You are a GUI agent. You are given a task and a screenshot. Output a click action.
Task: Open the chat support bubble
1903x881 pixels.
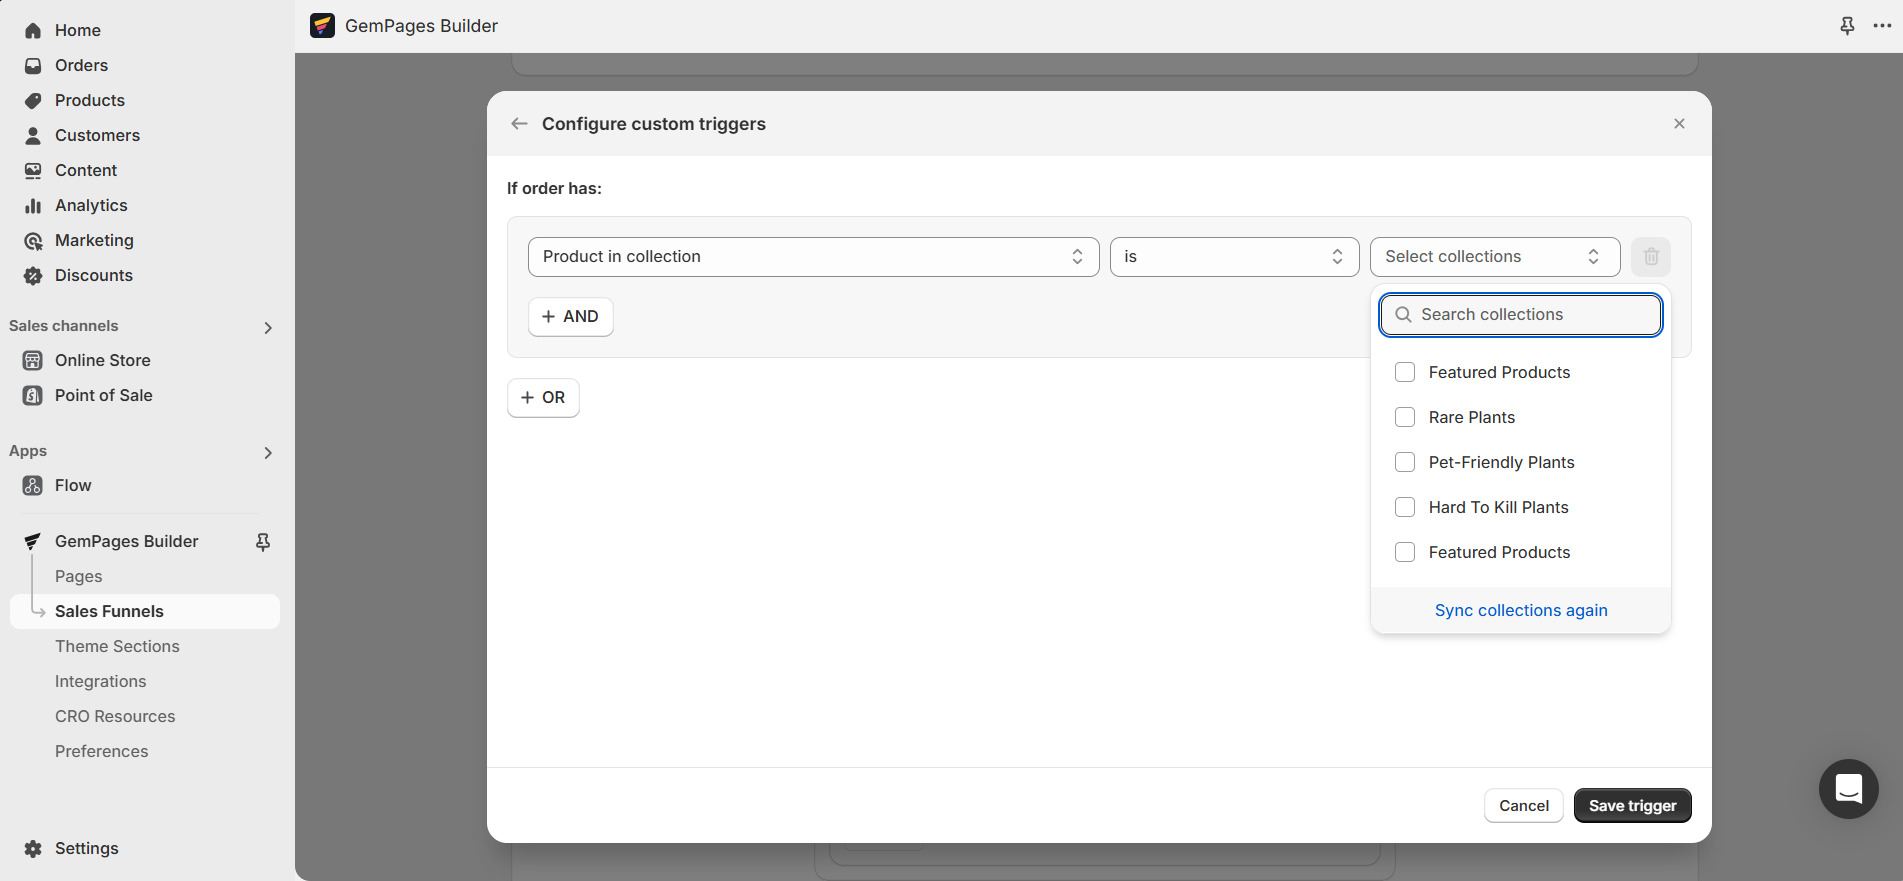(x=1848, y=789)
